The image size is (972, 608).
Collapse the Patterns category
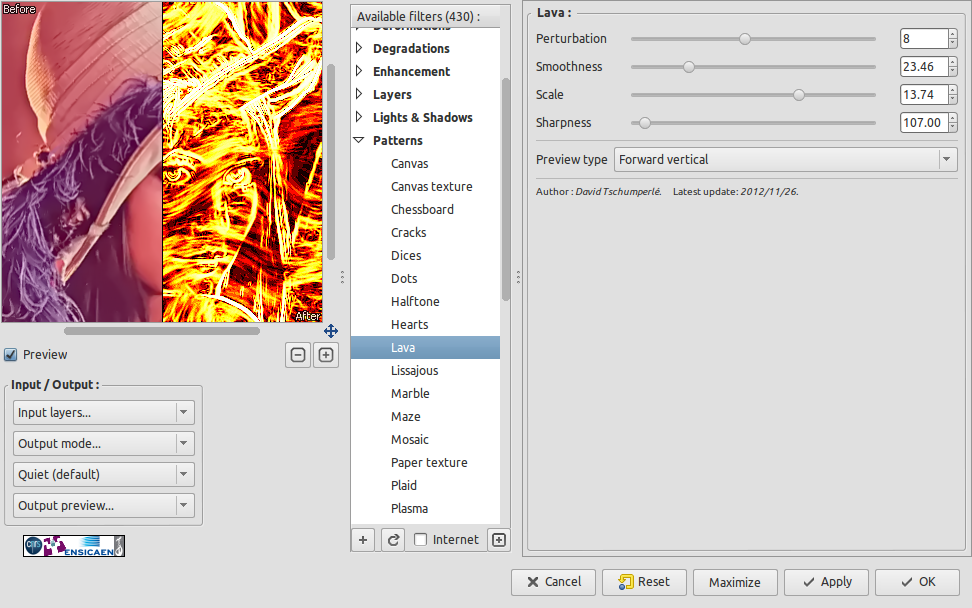click(359, 141)
